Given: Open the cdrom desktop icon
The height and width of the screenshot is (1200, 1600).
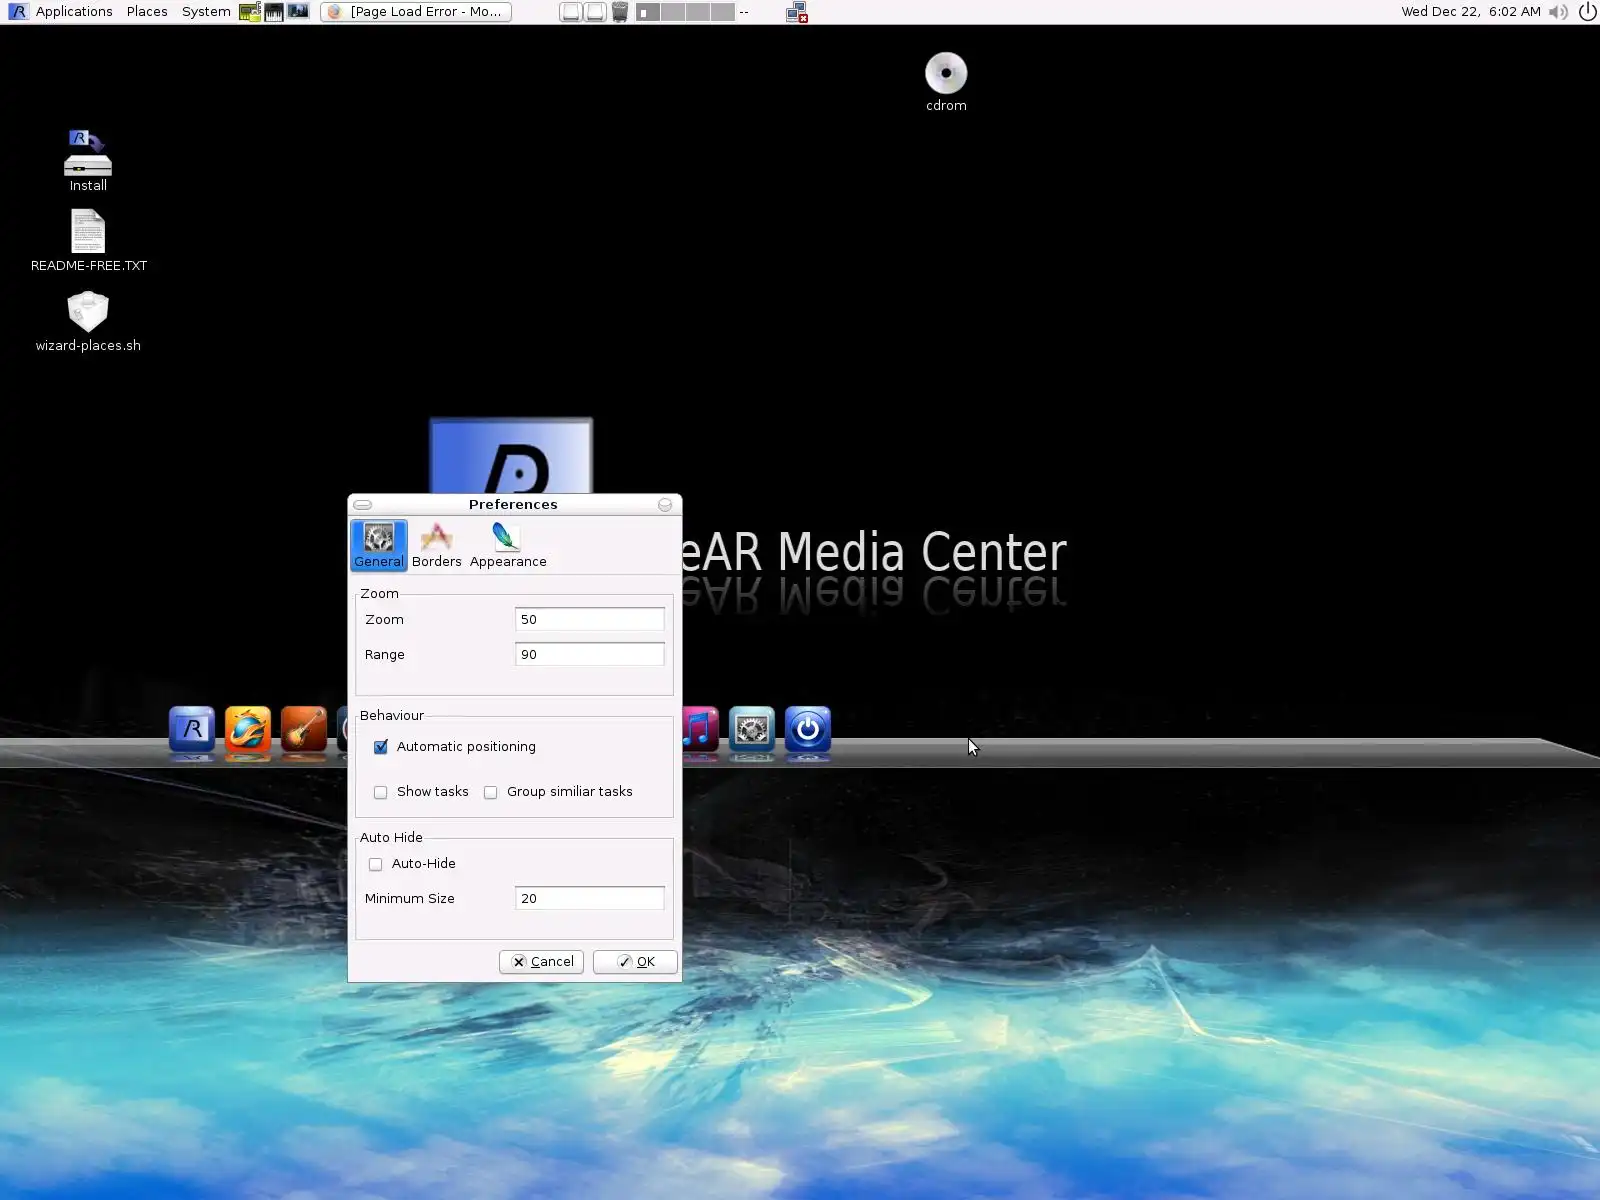Looking at the screenshot, I should pos(946,82).
